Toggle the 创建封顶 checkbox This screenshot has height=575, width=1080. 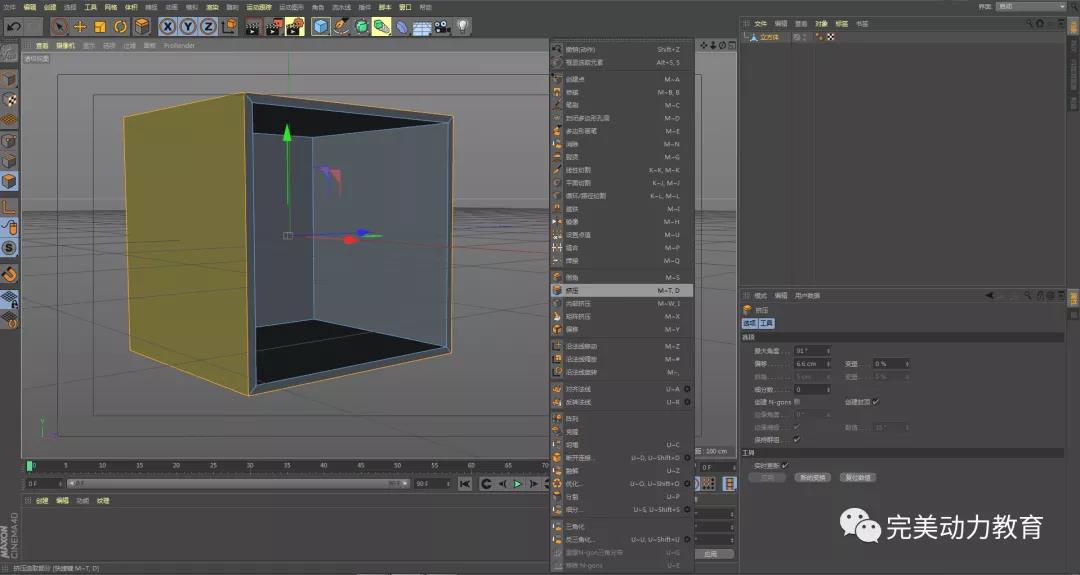[x=876, y=401]
